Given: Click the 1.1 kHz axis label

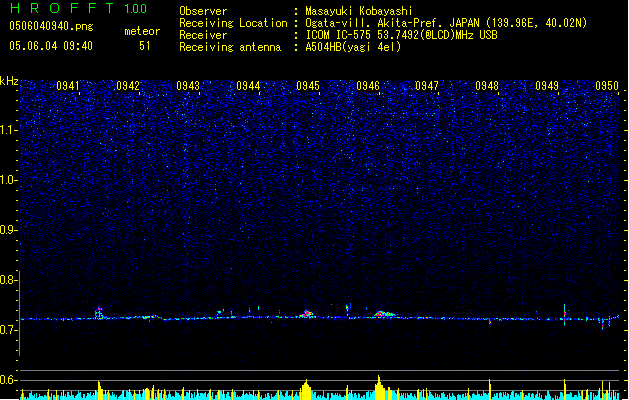Looking at the screenshot, I should [9, 130].
